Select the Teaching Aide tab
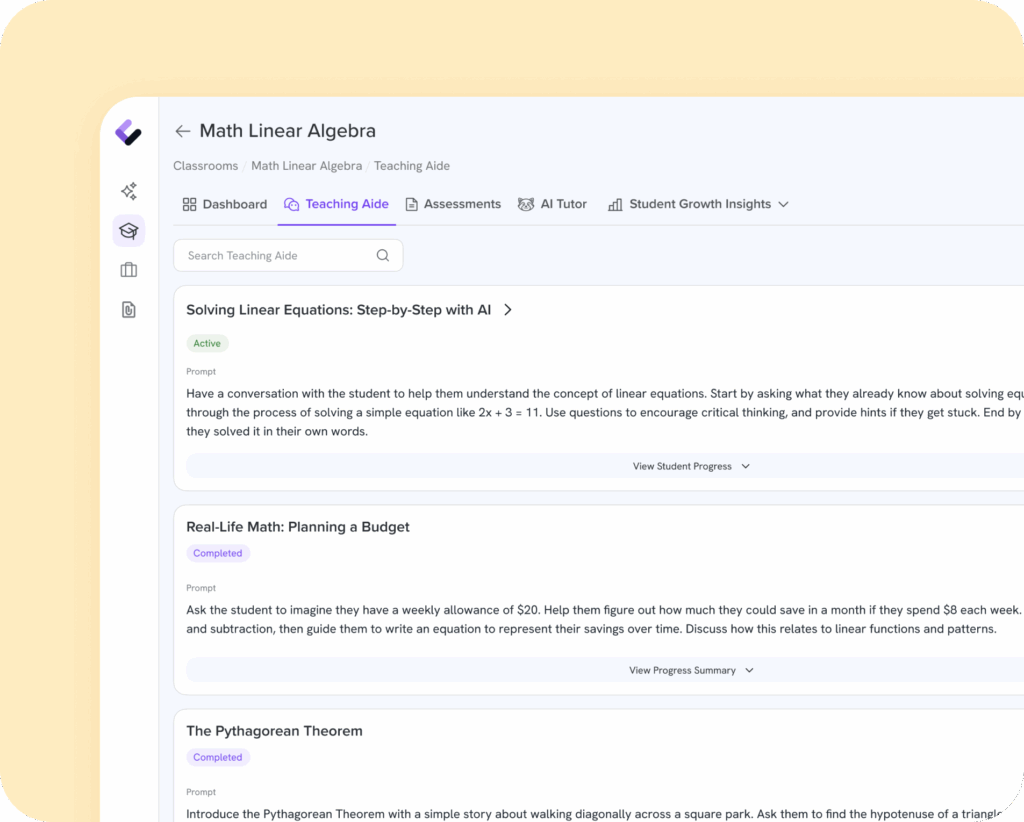 point(337,204)
